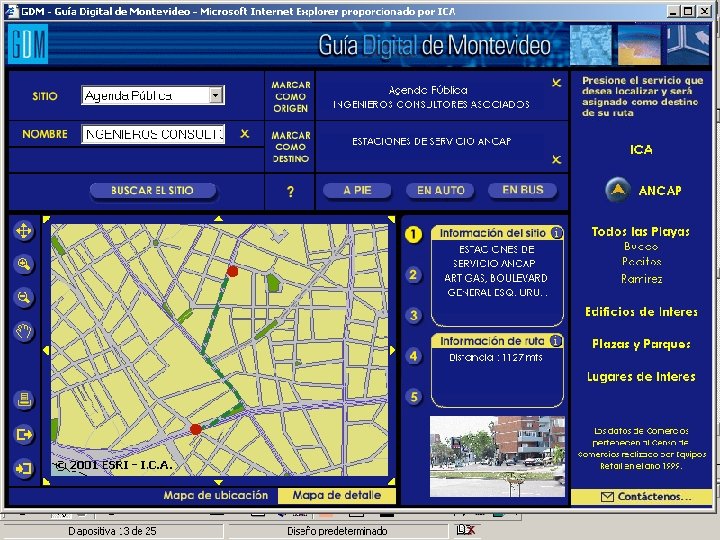The image size is (720, 540).
Task: Open Edificios de Interes category
Action: click(x=641, y=312)
